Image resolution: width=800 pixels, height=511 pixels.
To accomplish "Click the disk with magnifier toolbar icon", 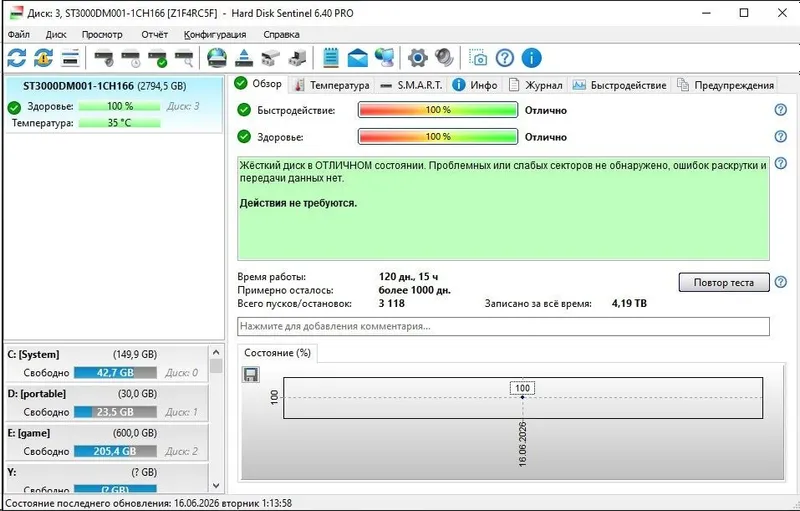I will [184, 58].
